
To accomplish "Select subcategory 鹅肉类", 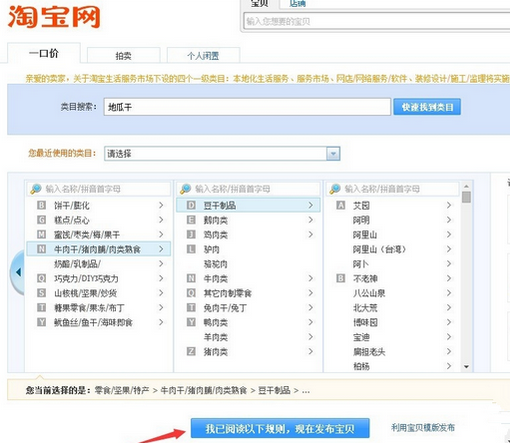I will click(x=248, y=220).
